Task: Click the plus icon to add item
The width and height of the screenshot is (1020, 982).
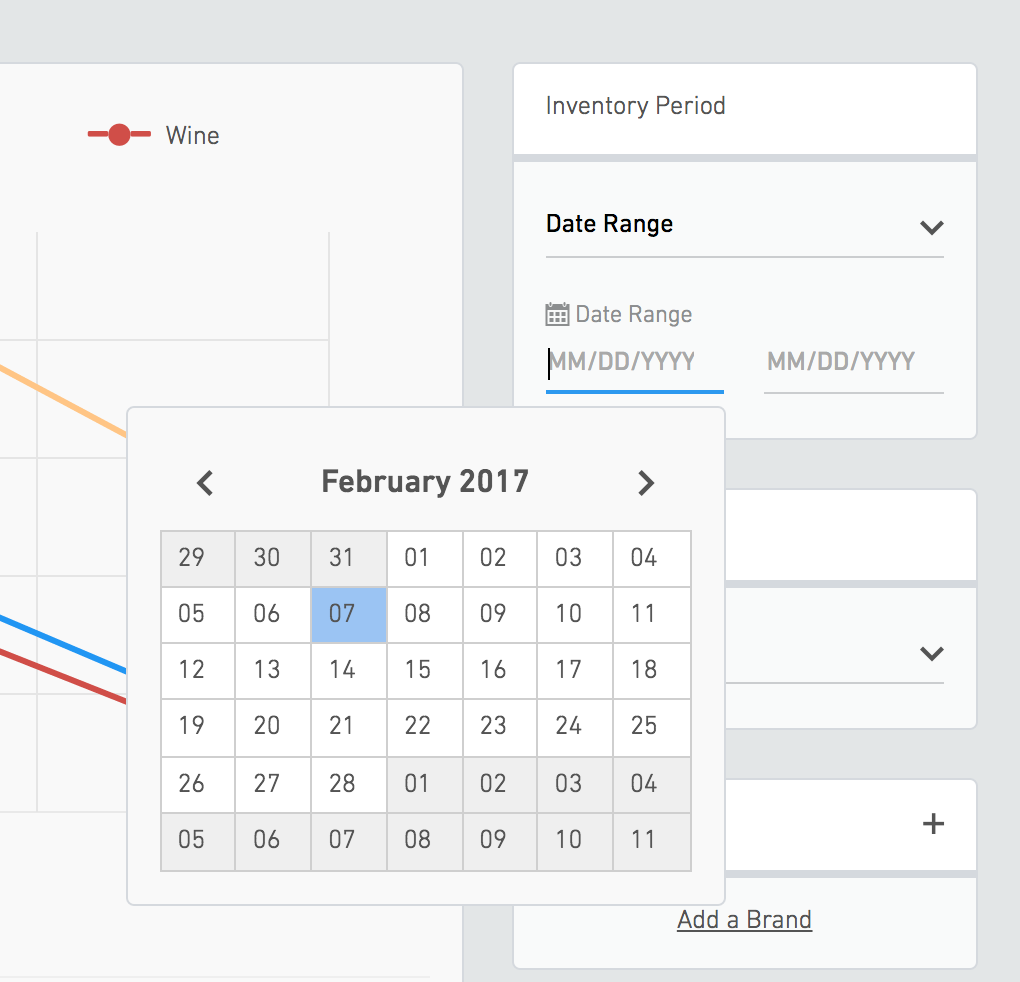Action: [932, 824]
